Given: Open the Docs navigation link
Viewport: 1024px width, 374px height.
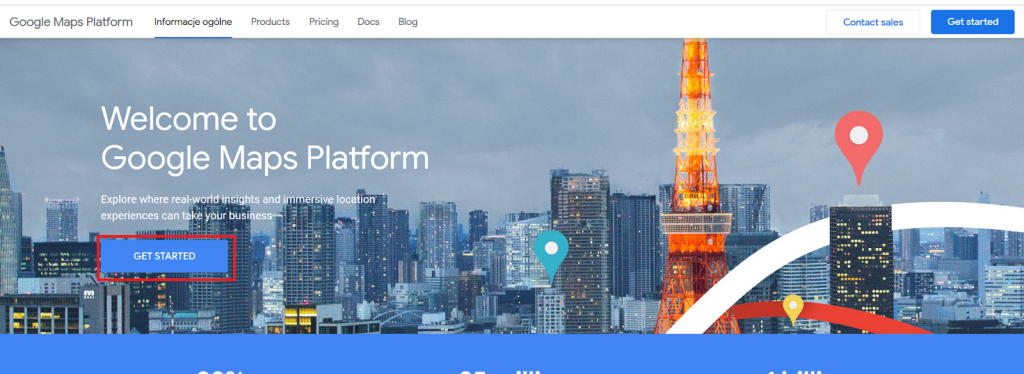Looking at the screenshot, I should [368, 22].
